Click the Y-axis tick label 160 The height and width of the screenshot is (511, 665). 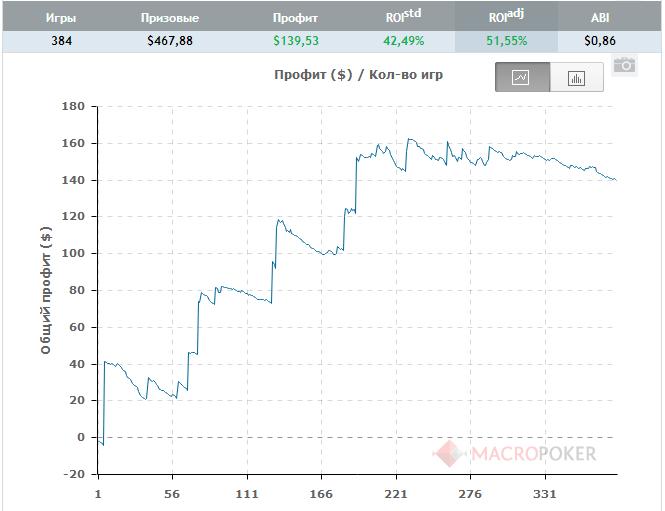coord(73,143)
